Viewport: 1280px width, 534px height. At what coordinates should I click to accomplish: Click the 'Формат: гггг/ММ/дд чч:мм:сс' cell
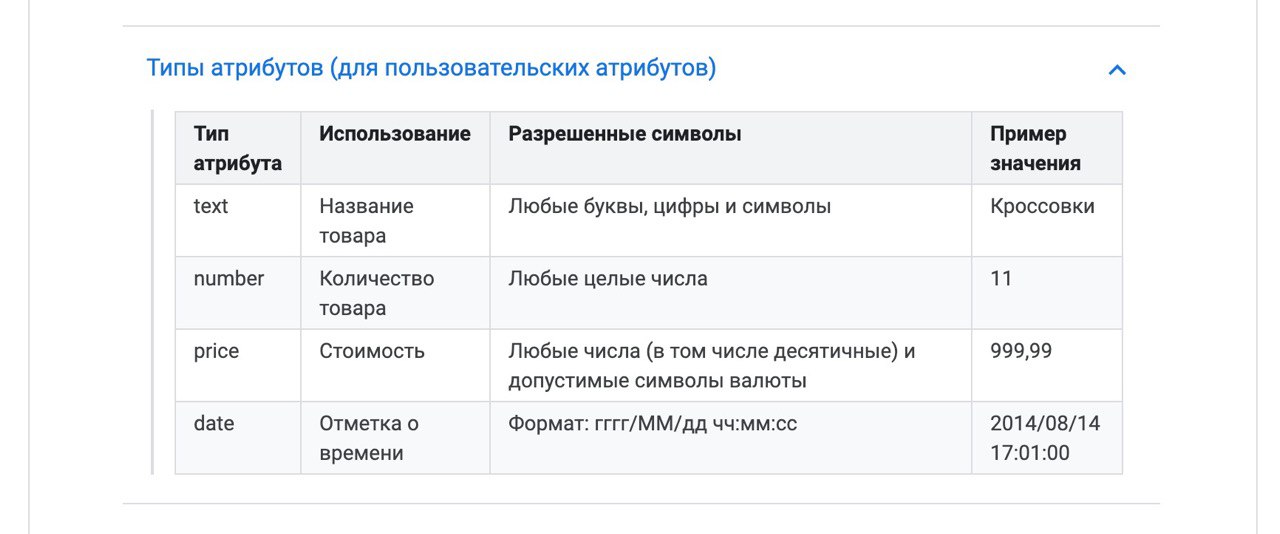pos(730,438)
